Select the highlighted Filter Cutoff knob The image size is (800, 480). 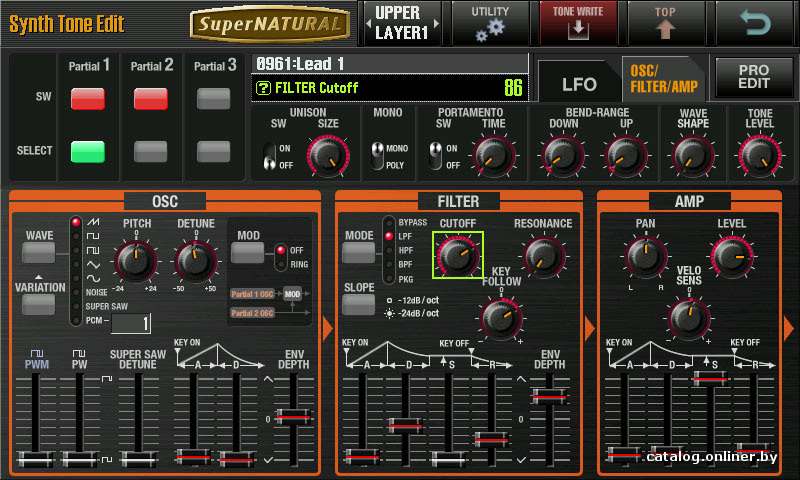pyautogui.click(x=458, y=255)
